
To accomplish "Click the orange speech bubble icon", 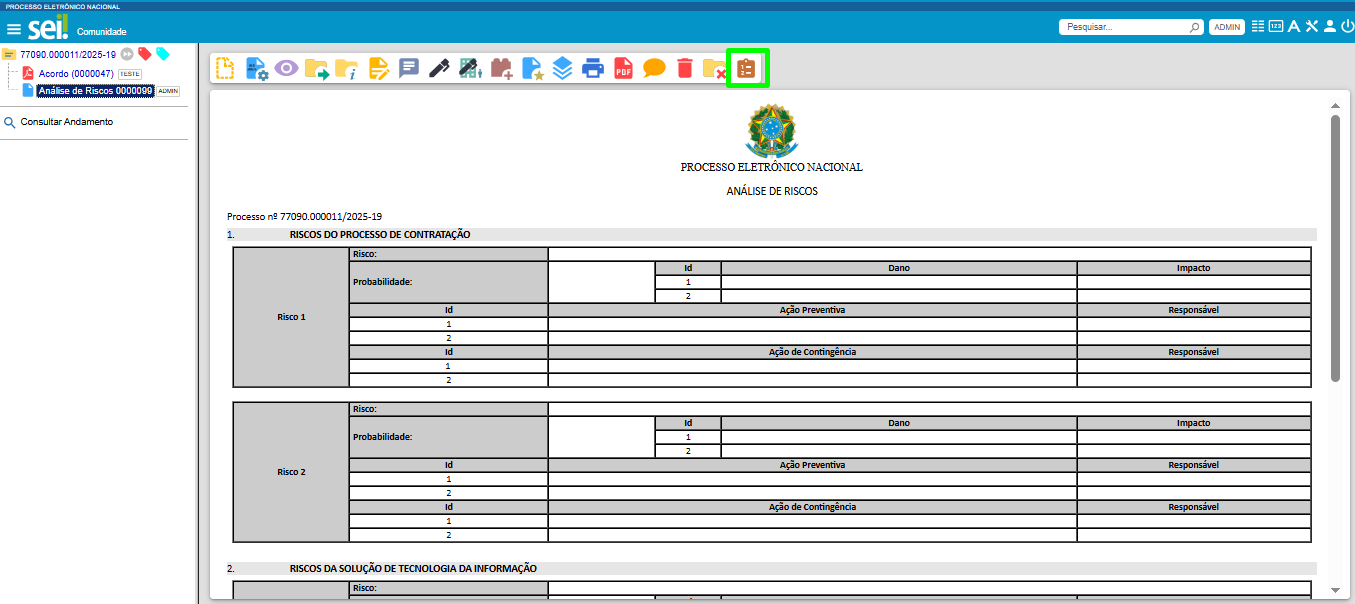I will coord(654,68).
